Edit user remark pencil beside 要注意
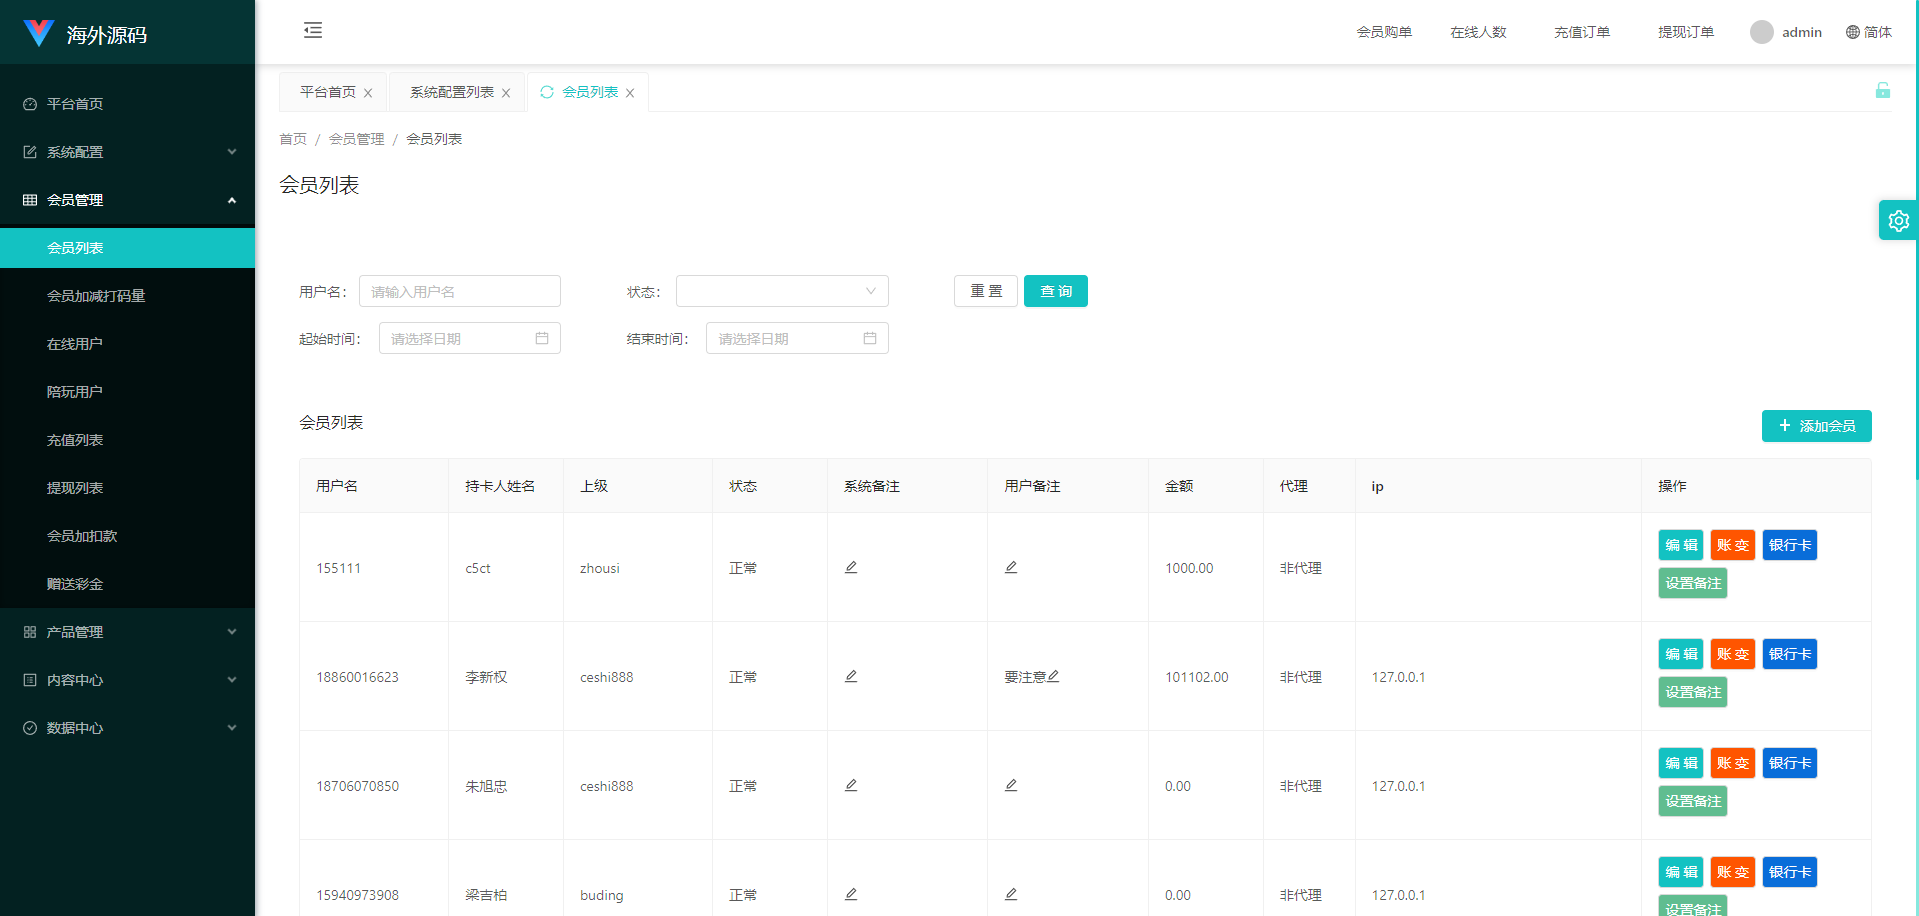 [x=1054, y=676]
